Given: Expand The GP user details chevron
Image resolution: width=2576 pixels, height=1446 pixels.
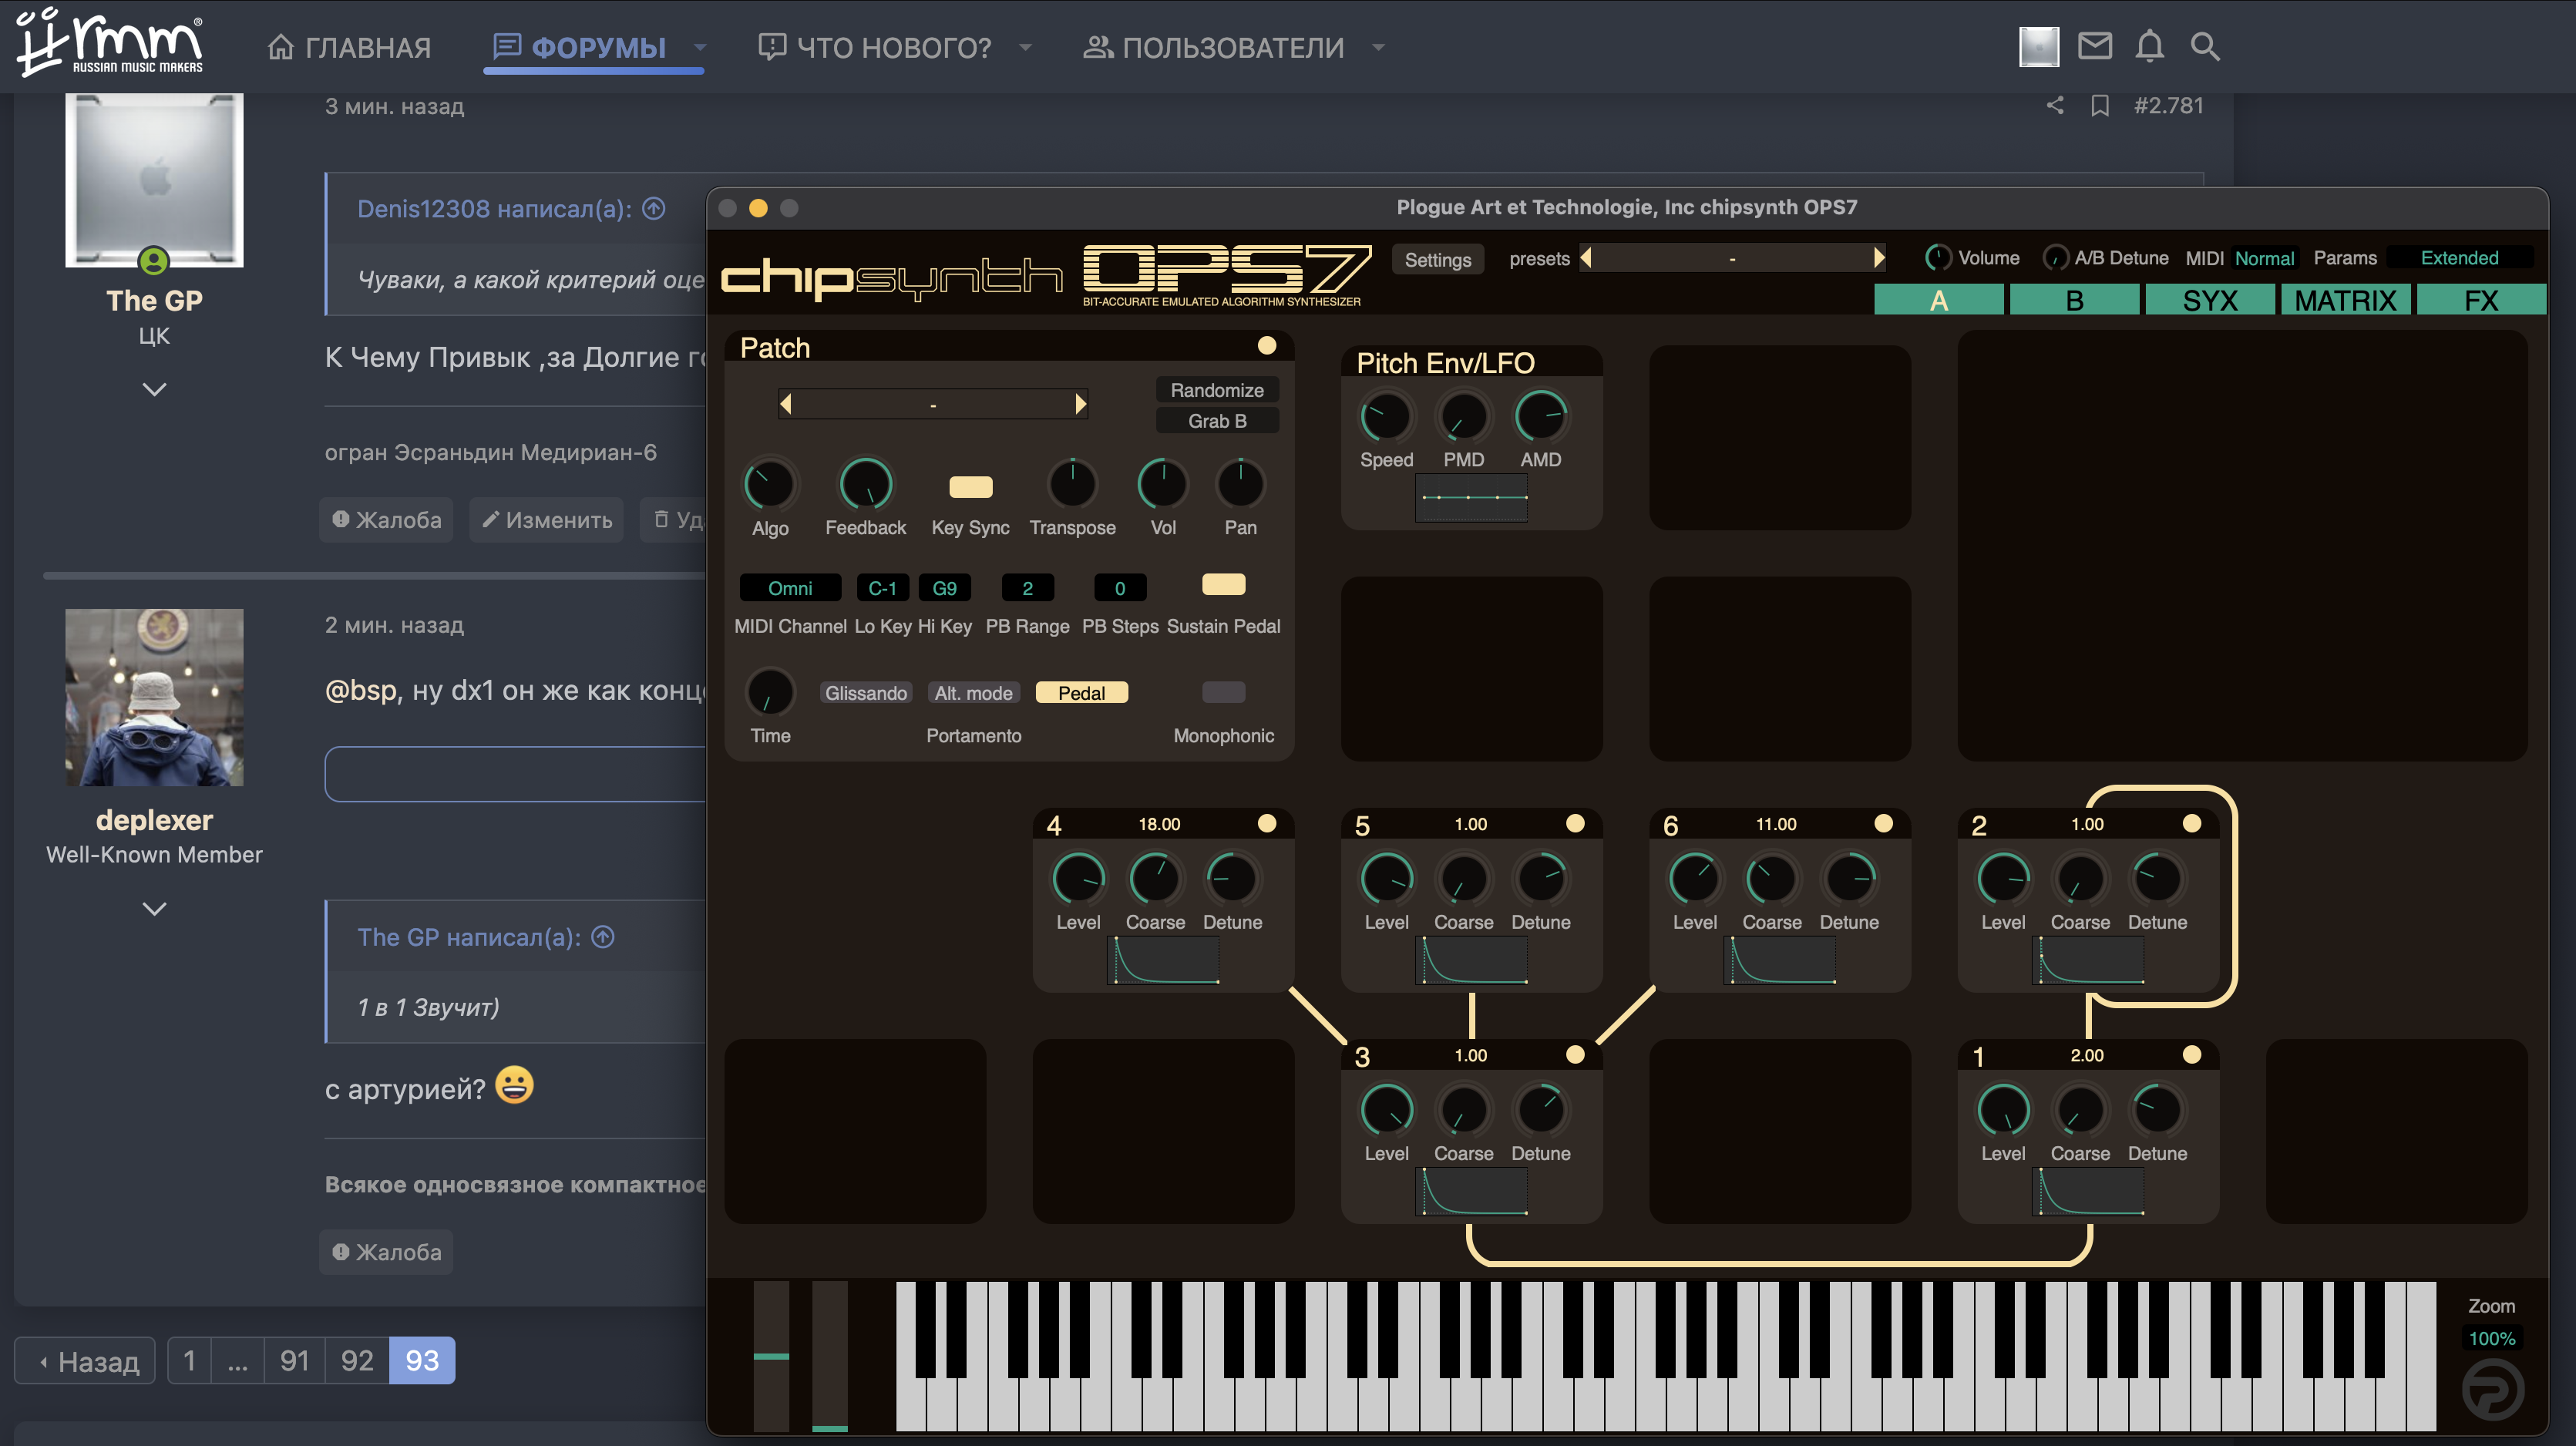Looking at the screenshot, I should pyautogui.click(x=154, y=389).
